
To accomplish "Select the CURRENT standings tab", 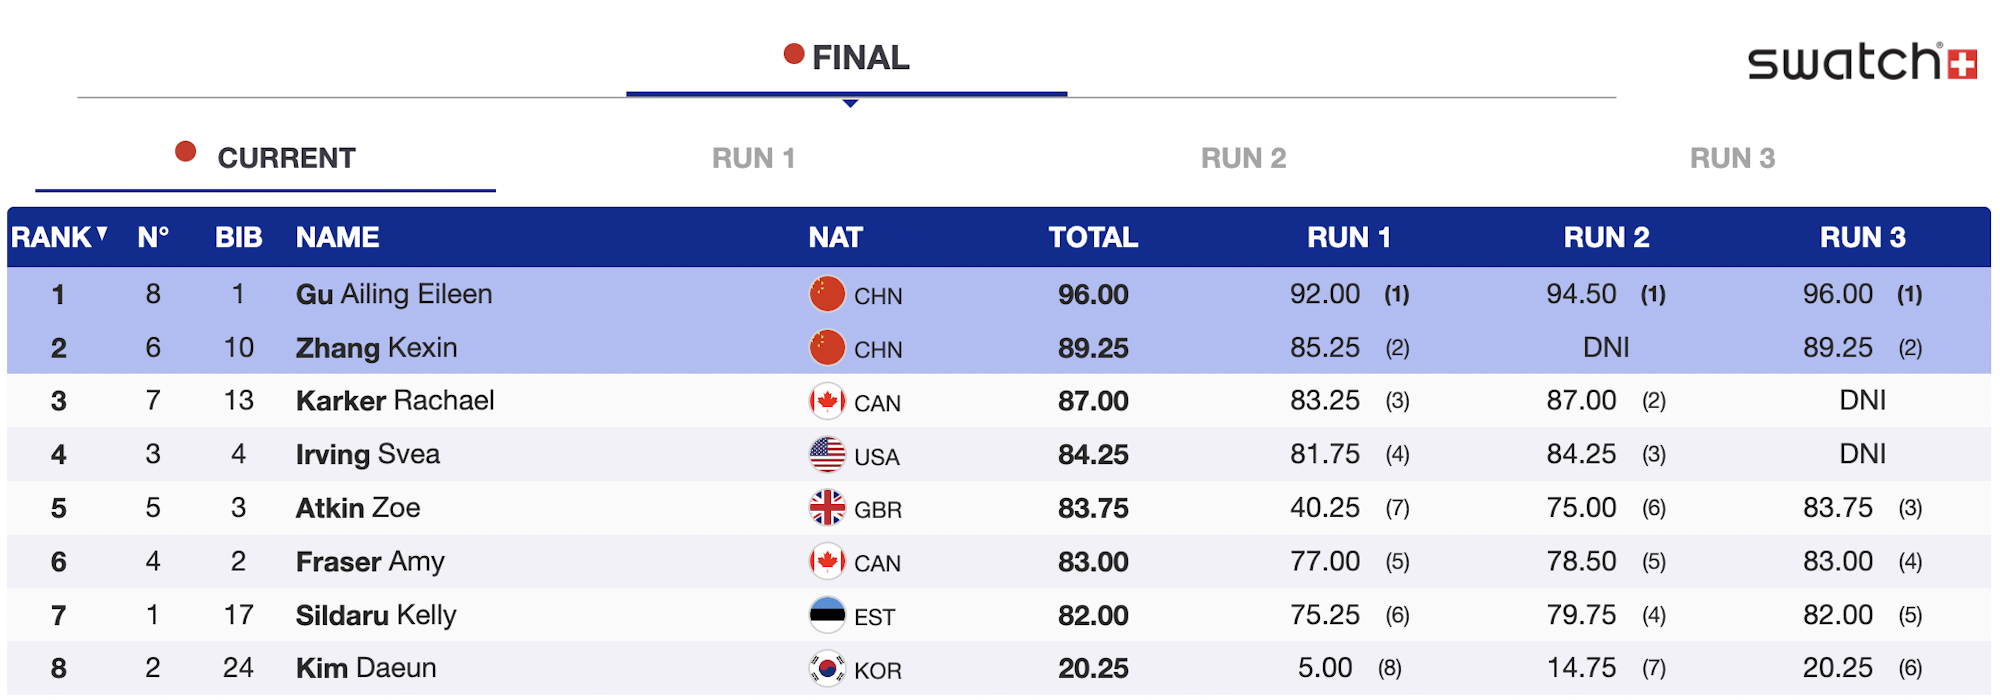I will click(x=286, y=158).
